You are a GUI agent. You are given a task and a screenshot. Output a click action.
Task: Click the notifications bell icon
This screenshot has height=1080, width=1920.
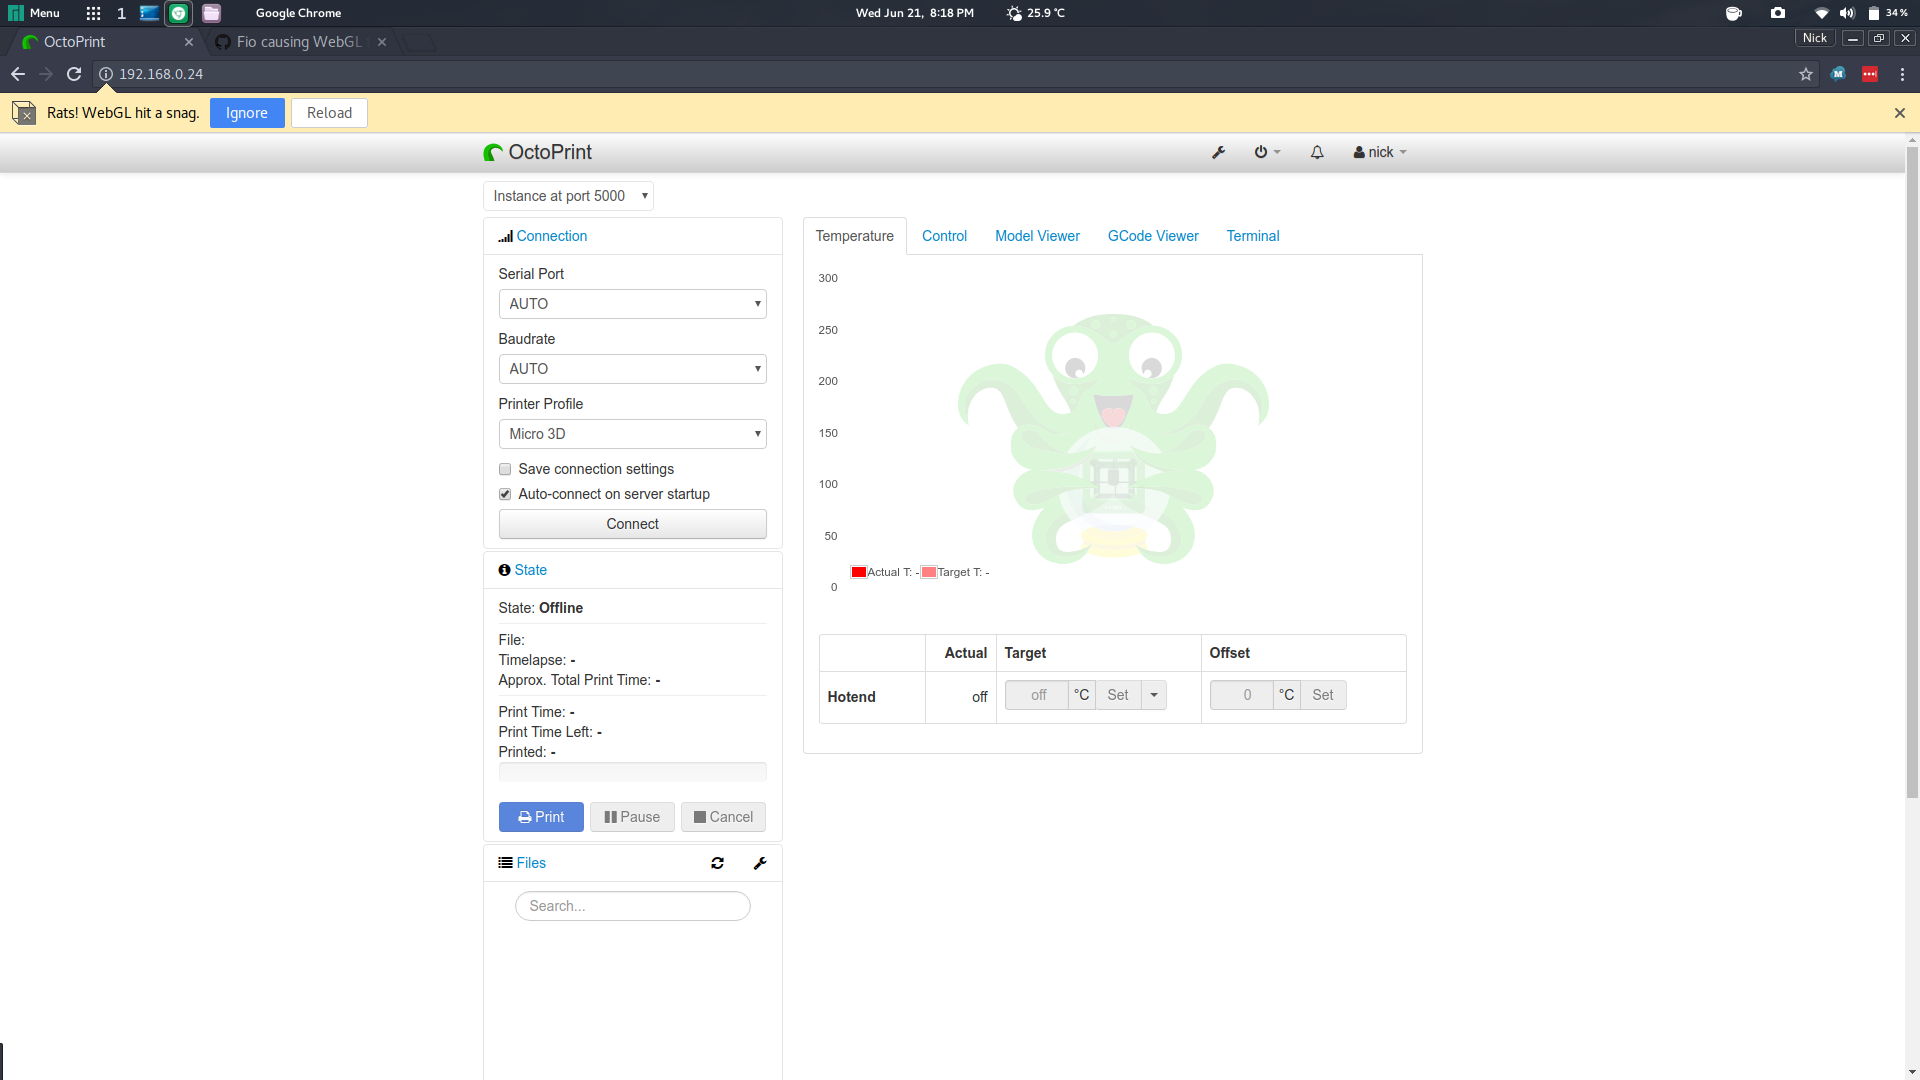click(1316, 152)
